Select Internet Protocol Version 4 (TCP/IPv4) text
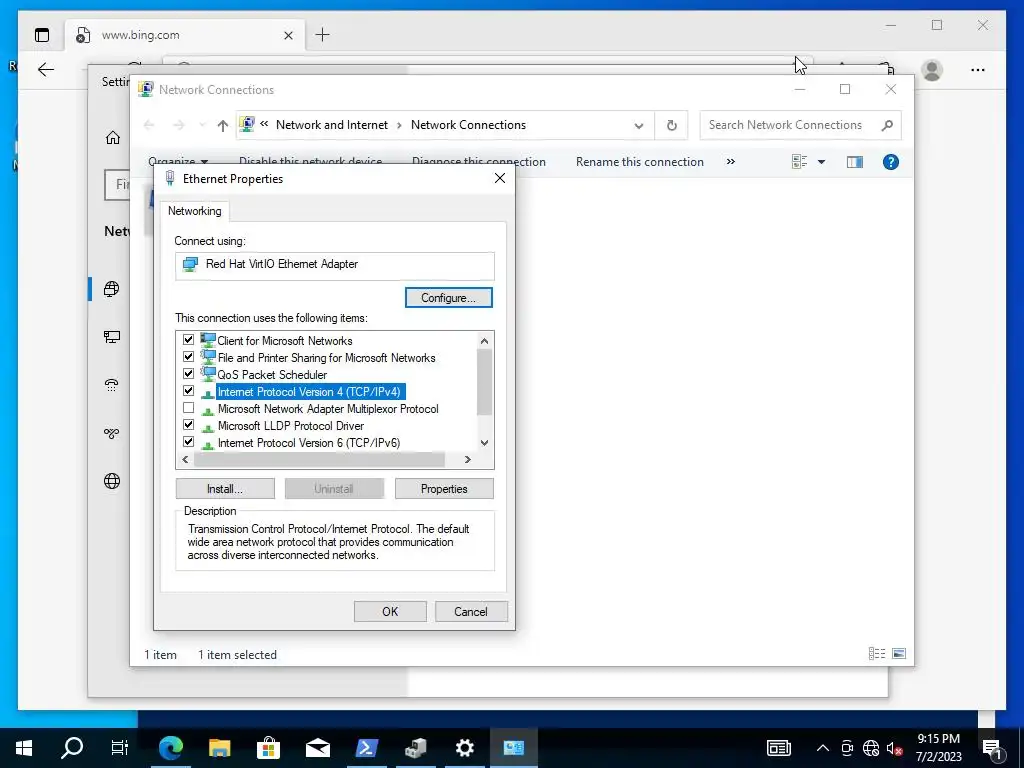The height and width of the screenshot is (768, 1024). pos(309,392)
